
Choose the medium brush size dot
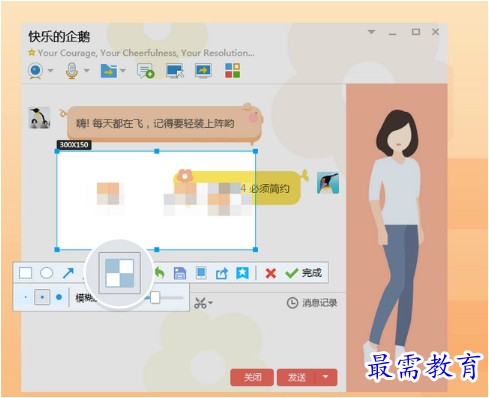pyautogui.click(x=42, y=297)
